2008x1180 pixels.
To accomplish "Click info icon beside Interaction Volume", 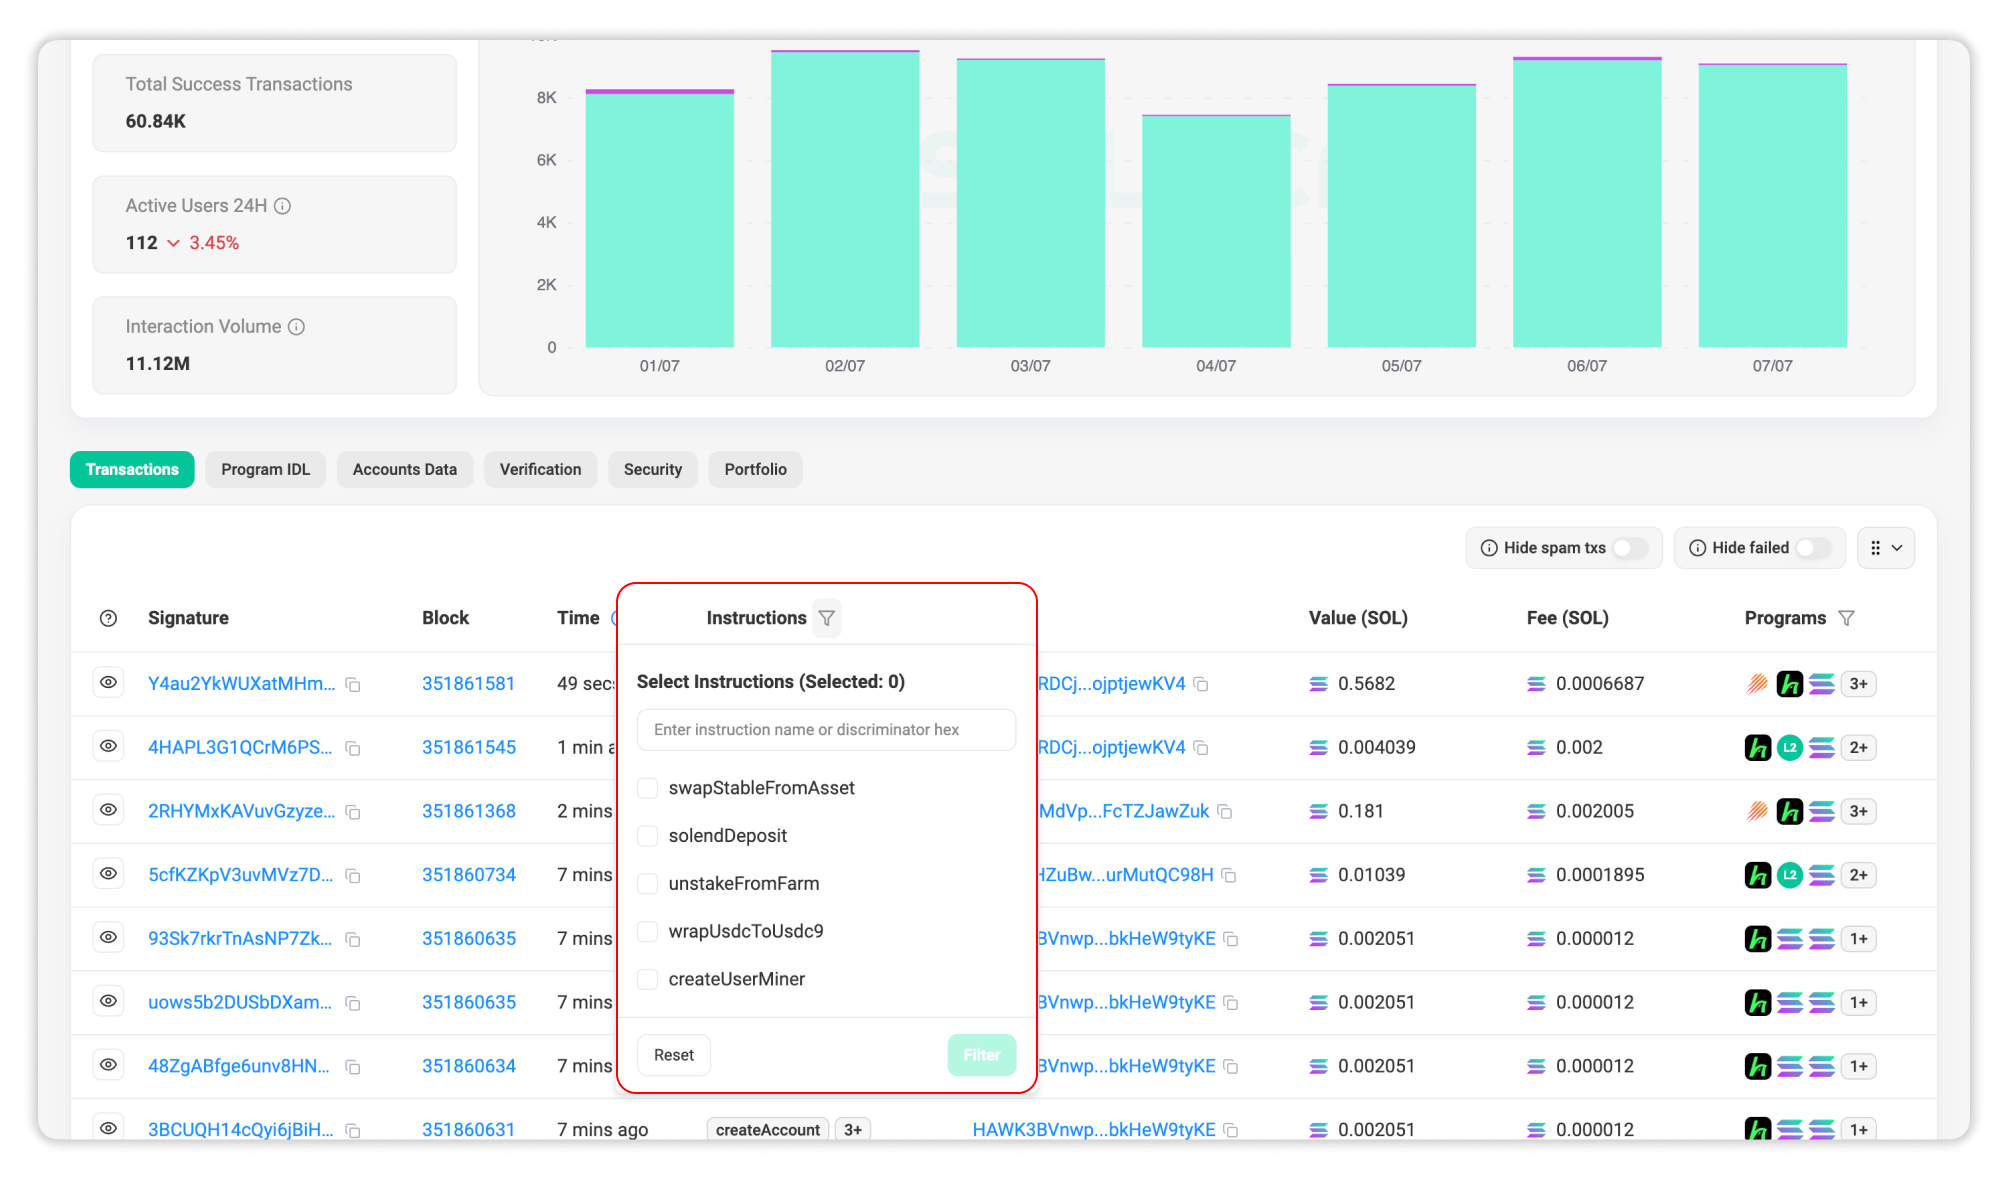I will (297, 327).
